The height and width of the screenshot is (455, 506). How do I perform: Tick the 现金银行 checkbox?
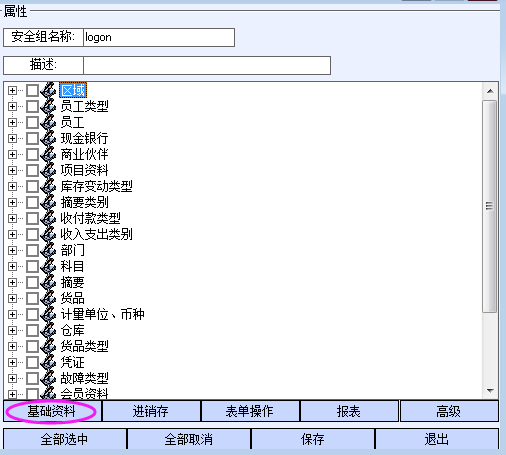click(x=32, y=138)
